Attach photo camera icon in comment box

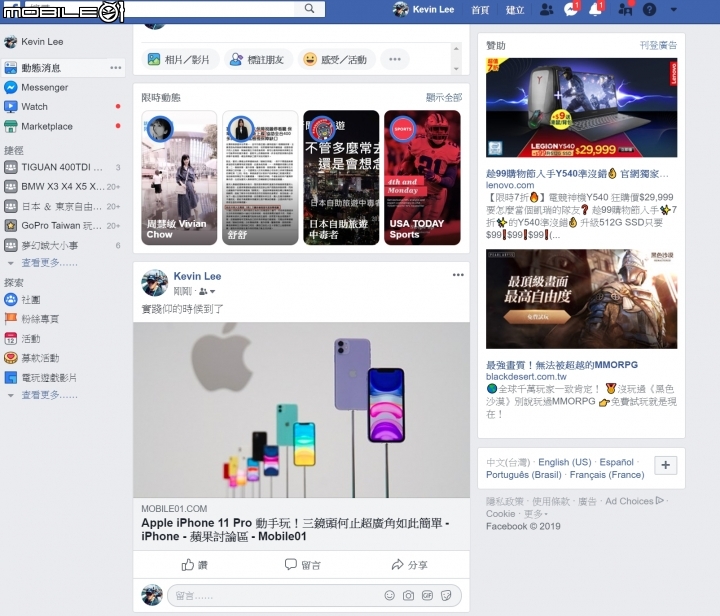click(x=408, y=596)
